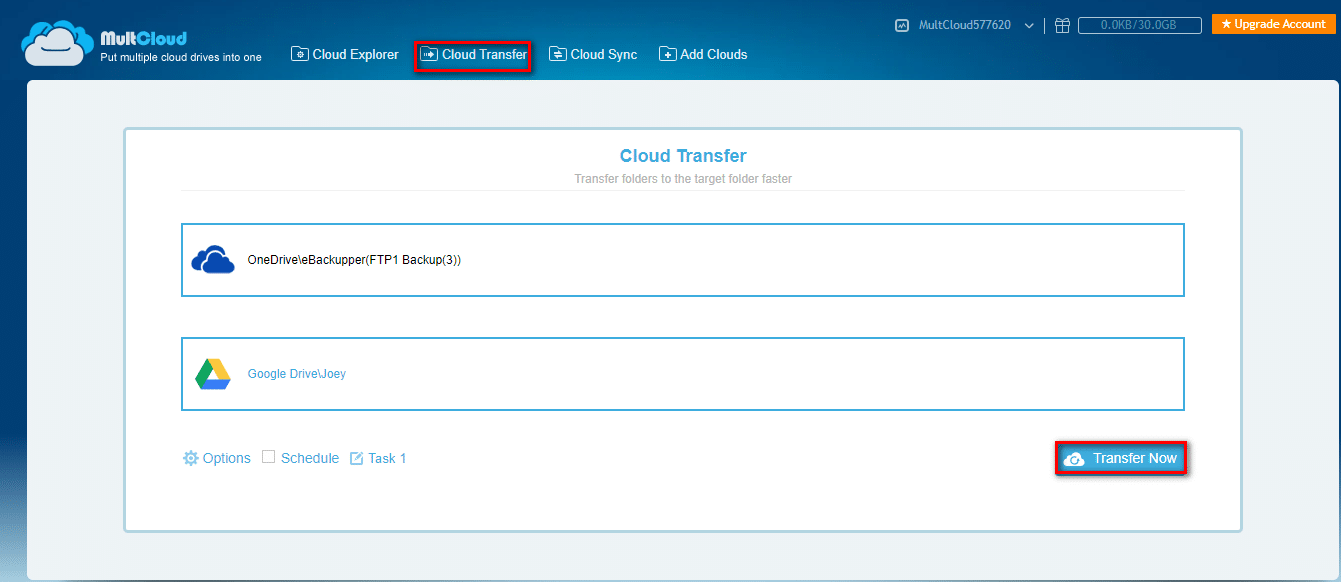
Task: Click the Upgrade Account link
Action: point(1273,23)
